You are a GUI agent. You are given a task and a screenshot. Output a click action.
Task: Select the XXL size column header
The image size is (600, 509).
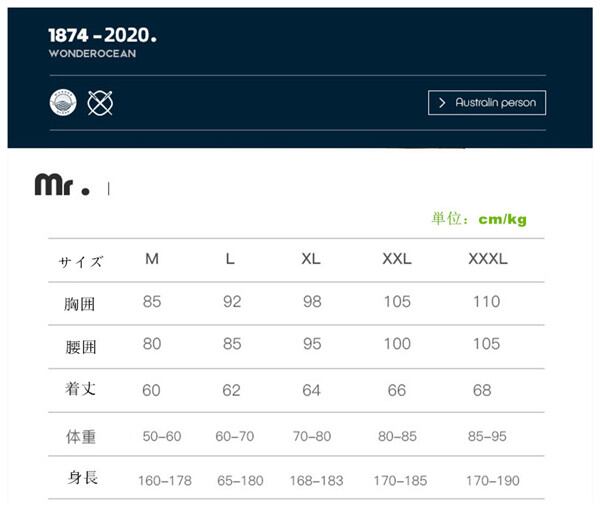click(397, 259)
